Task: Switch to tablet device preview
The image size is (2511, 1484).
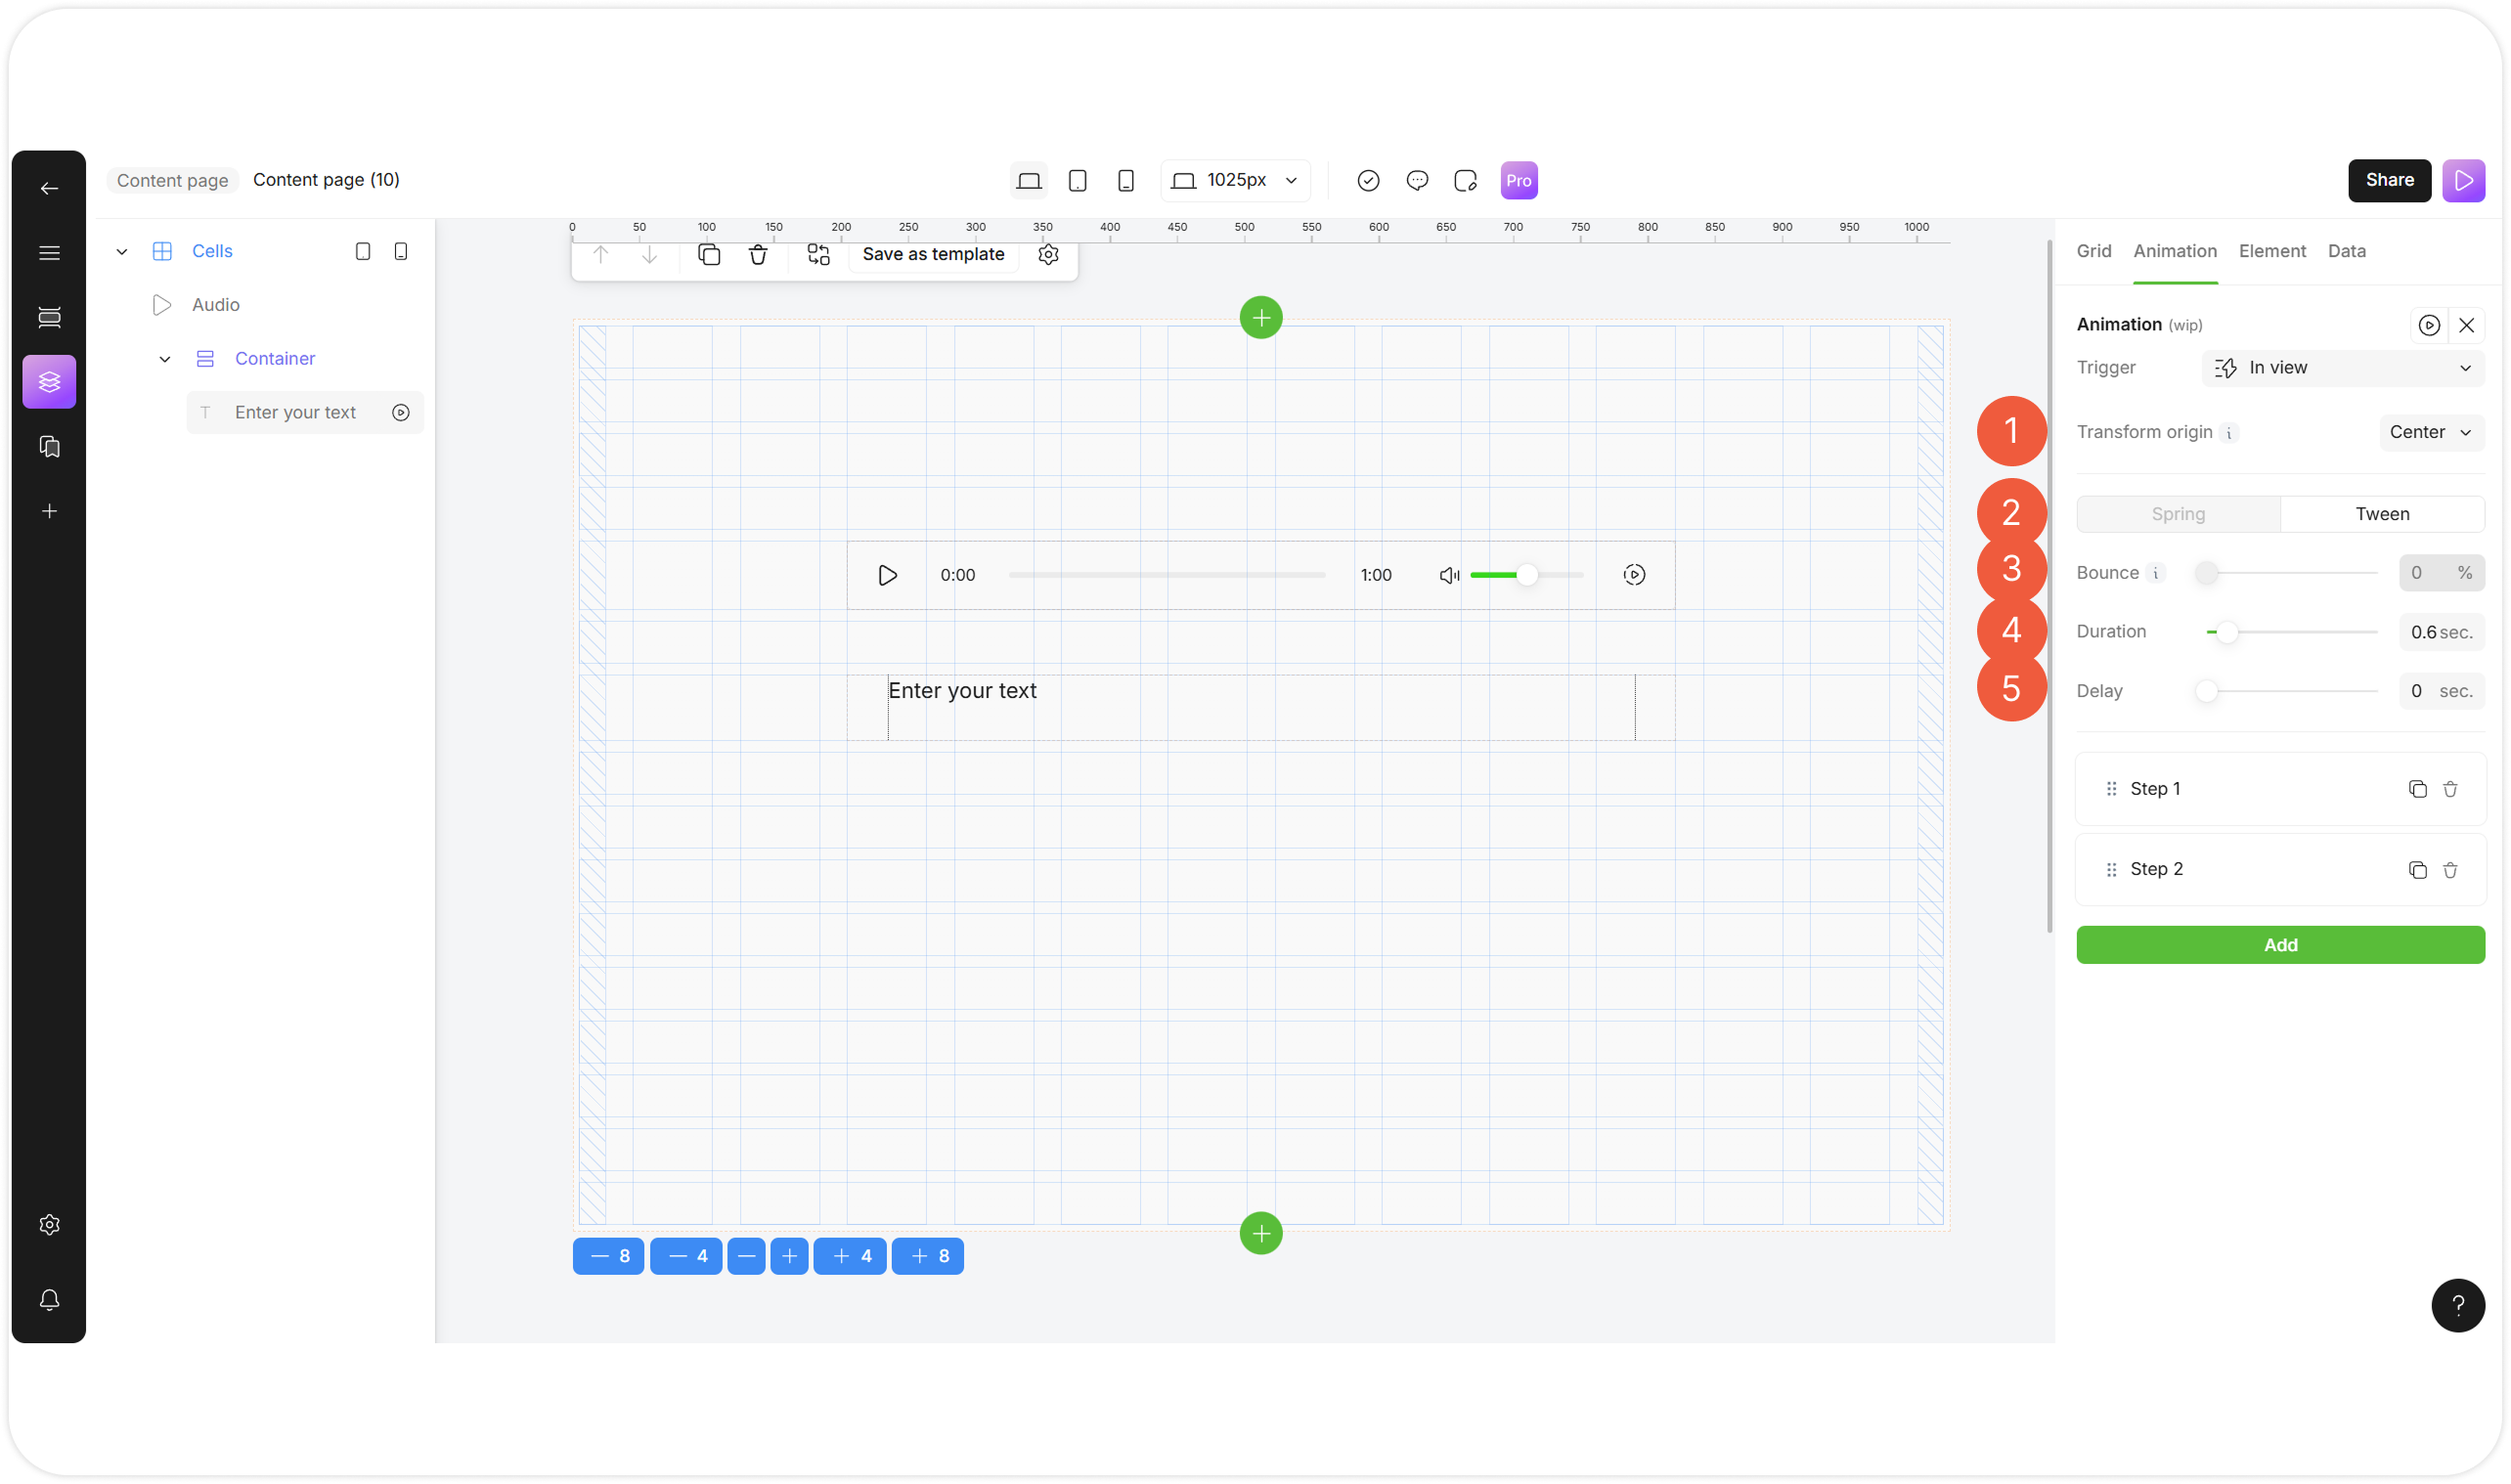Action: [1077, 181]
